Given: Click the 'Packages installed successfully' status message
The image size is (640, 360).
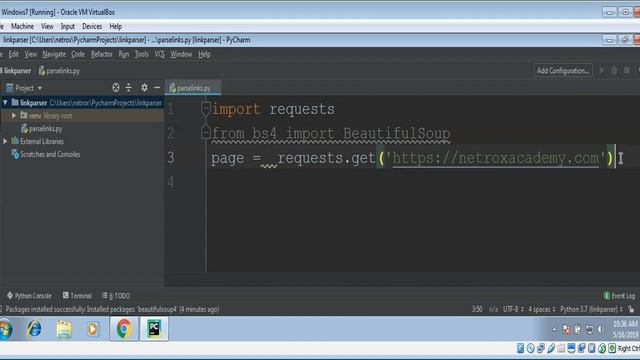Looking at the screenshot, I should click(112, 309).
